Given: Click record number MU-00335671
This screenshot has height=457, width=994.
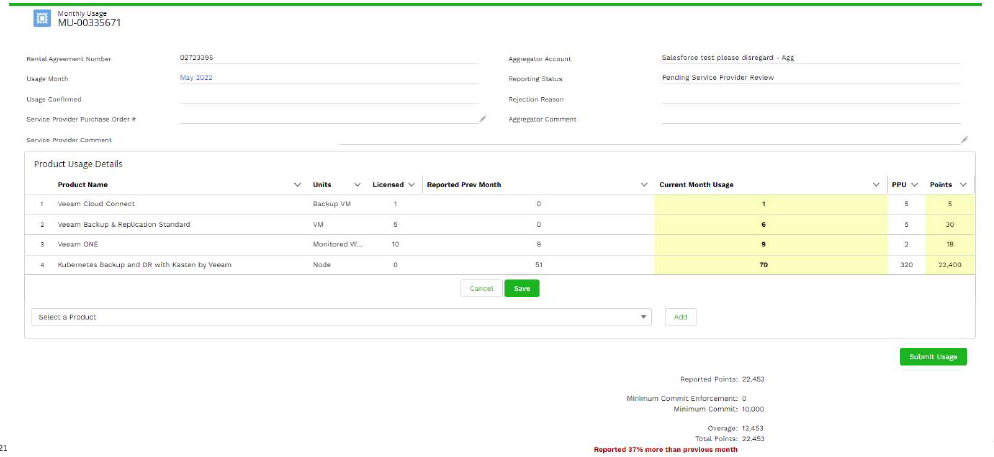Looking at the screenshot, I should click(89, 23).
